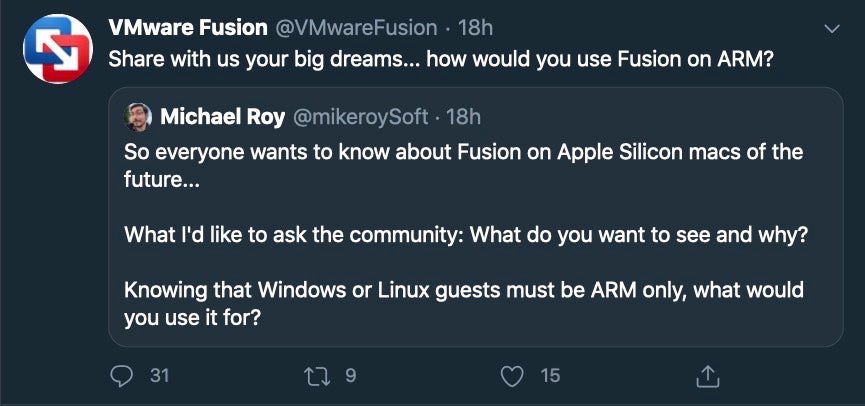The height and width of the screenshot is (406, 865).
Task: Click the 18h timestamp beside @VMwareFusion
Action: pyautogui.click(x=474, y=28)
